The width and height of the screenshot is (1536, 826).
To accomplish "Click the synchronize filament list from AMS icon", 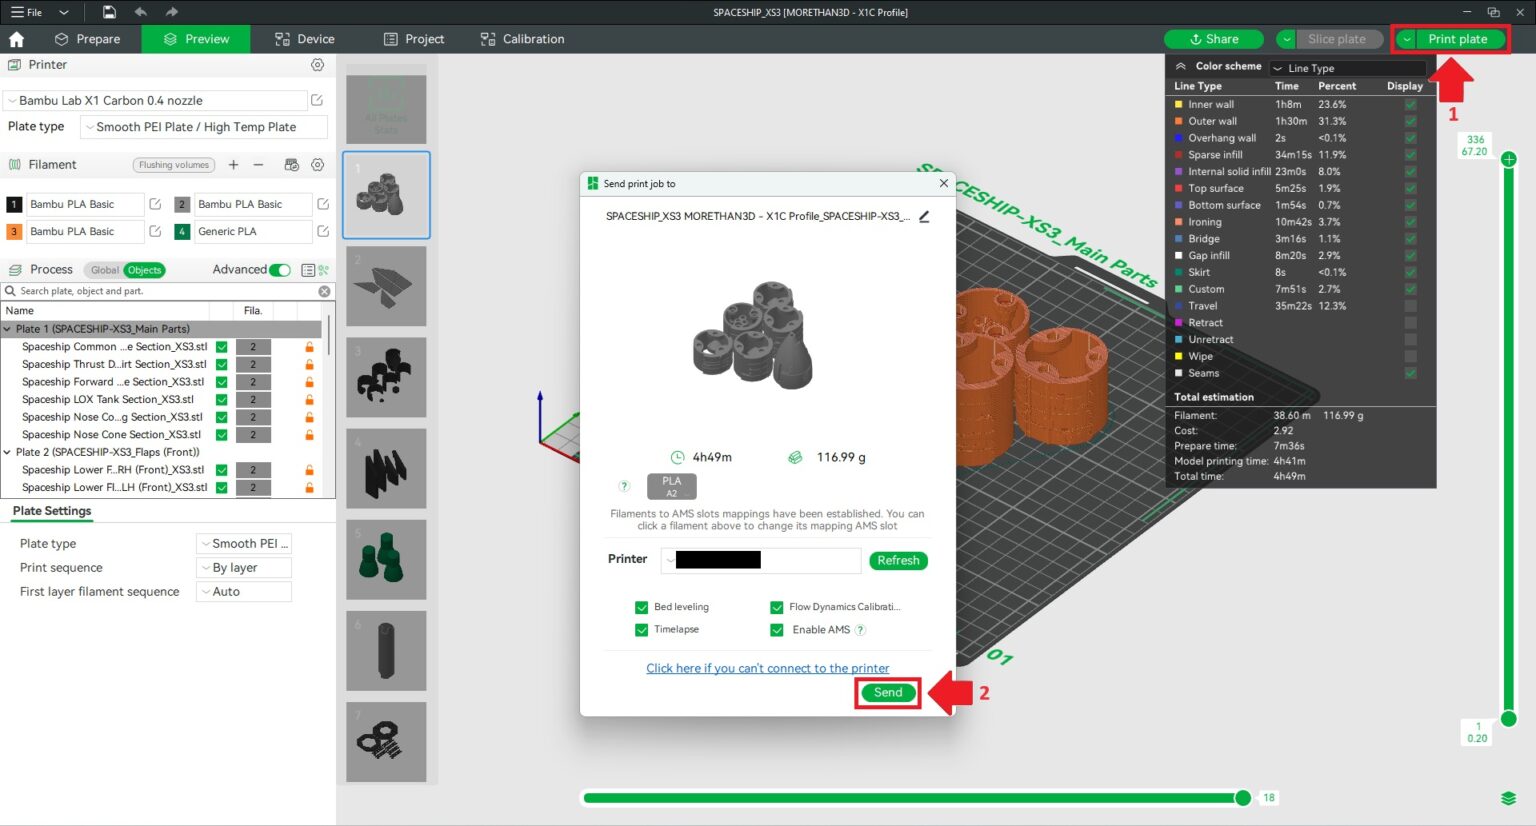I will (x=290, y=164).
